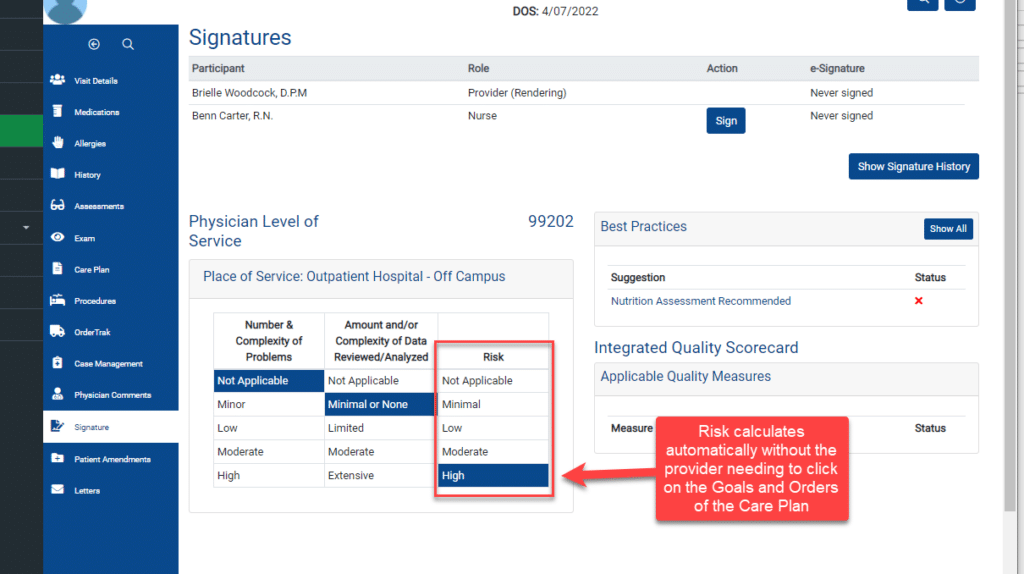Click Show All in Best Practices
The image size is (1024, 574).
(x=948, y=229)
